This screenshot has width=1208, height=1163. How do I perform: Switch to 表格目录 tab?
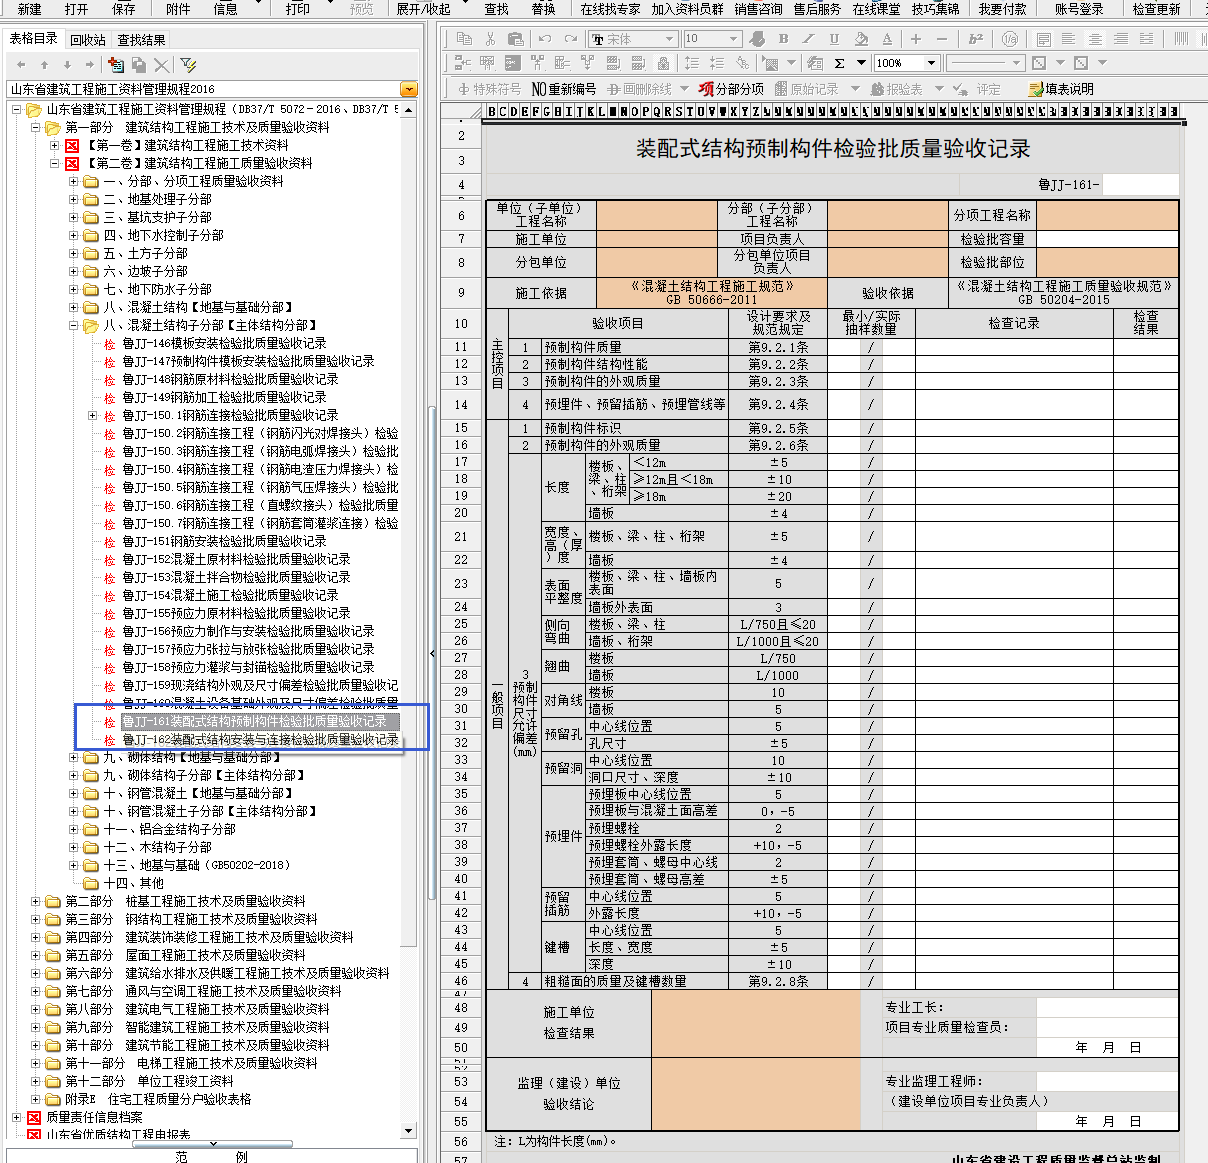pyautogui.click(x=34, y=38)
